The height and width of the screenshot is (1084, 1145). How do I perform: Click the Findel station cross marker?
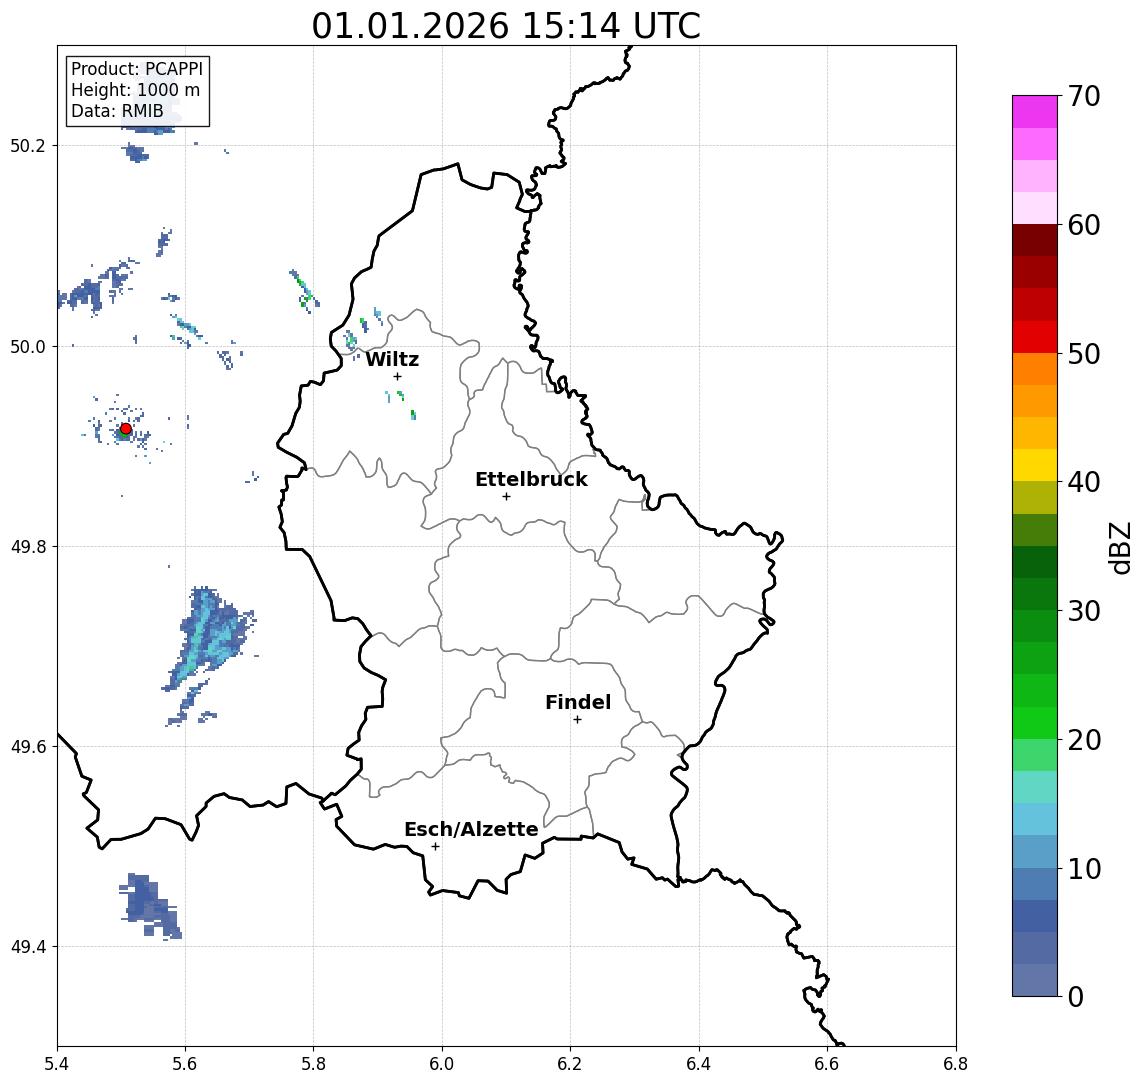pyautogui.click(x=577, y=720)
